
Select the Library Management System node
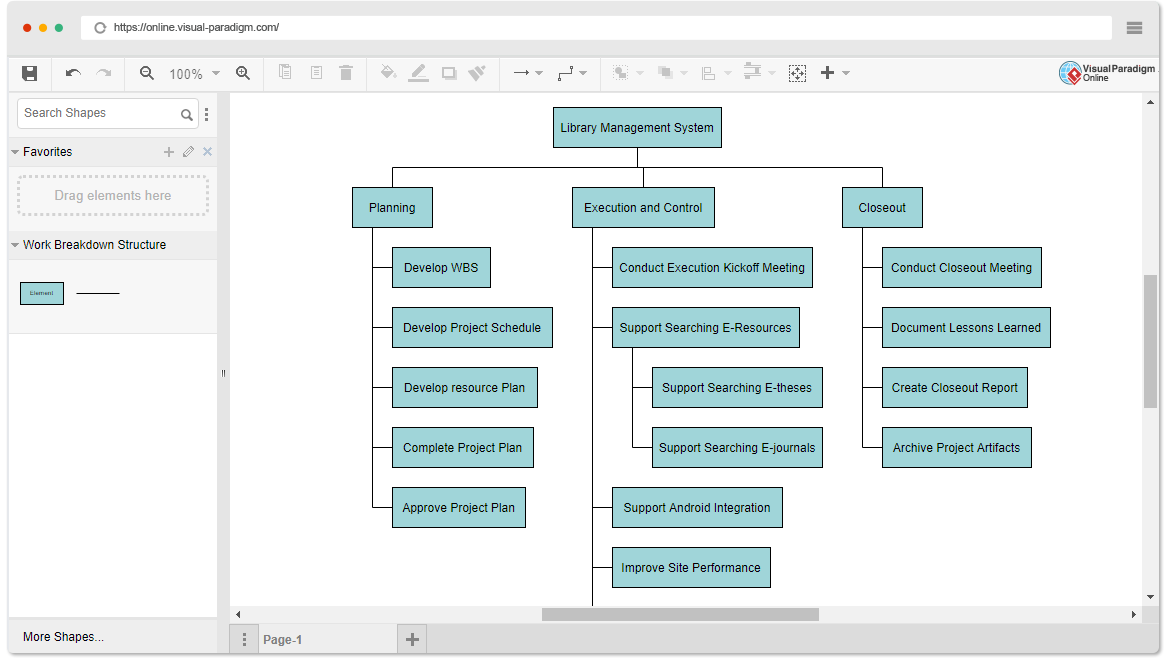coord(637,128)
